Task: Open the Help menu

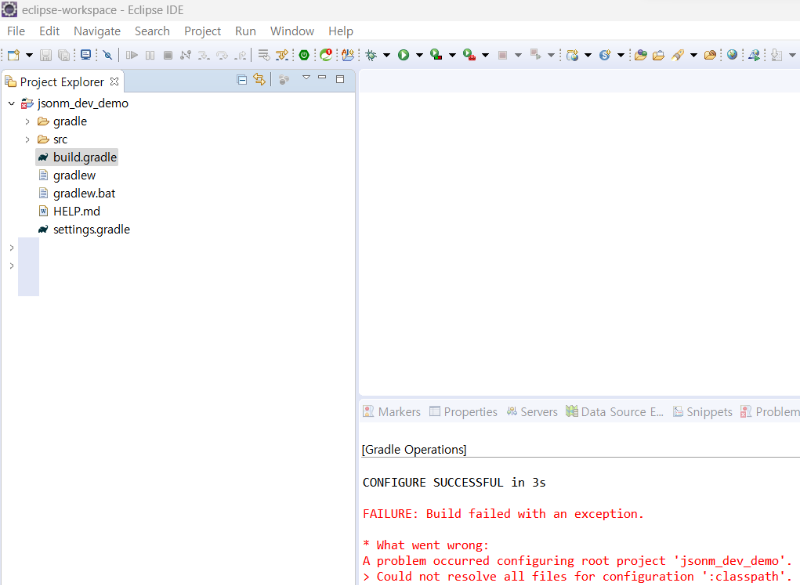Action: (341, 31)
